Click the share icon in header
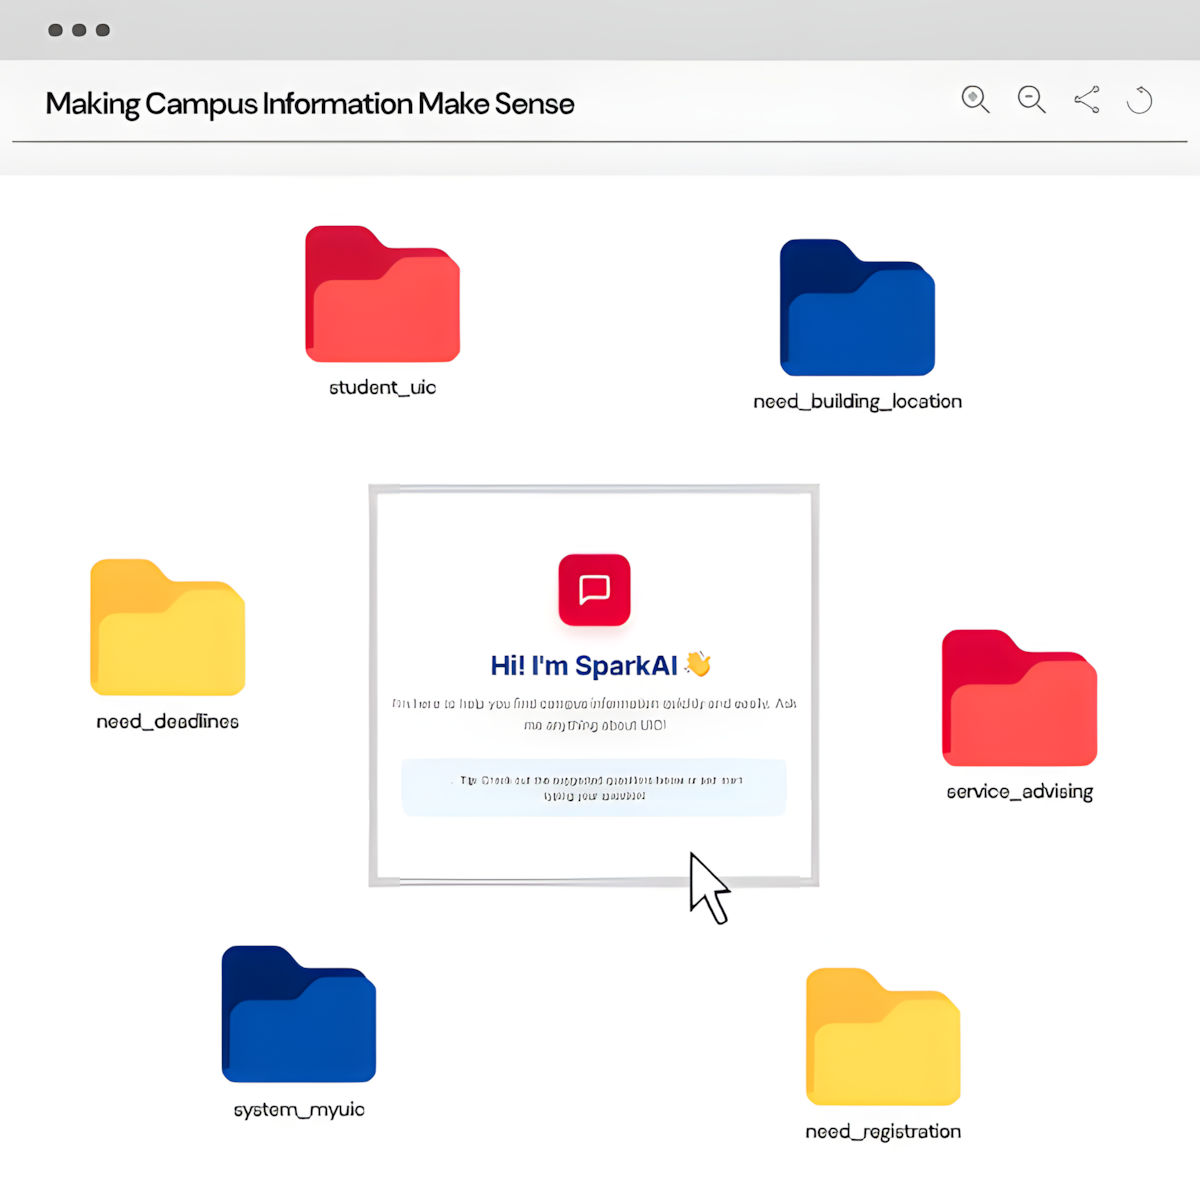1200x1200 pixels. 1087,100
